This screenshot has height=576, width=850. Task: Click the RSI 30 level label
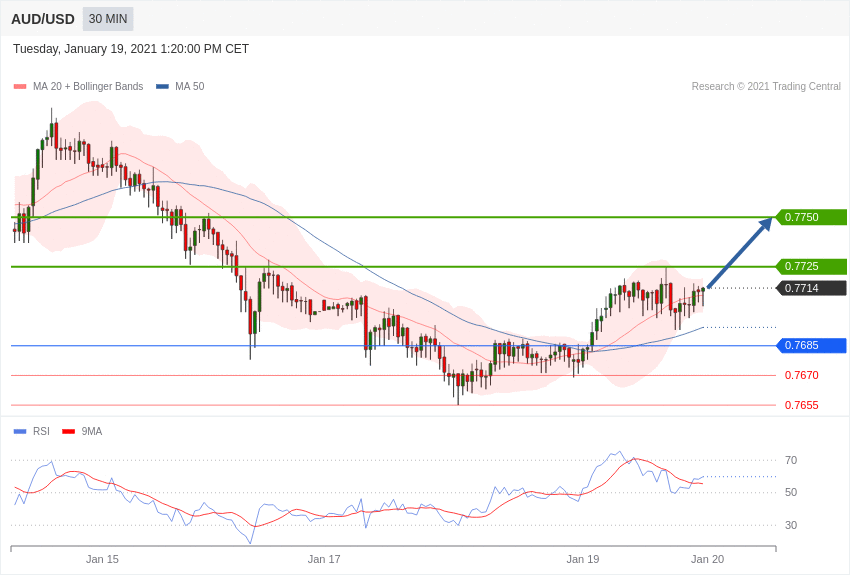tap(791, 525)
